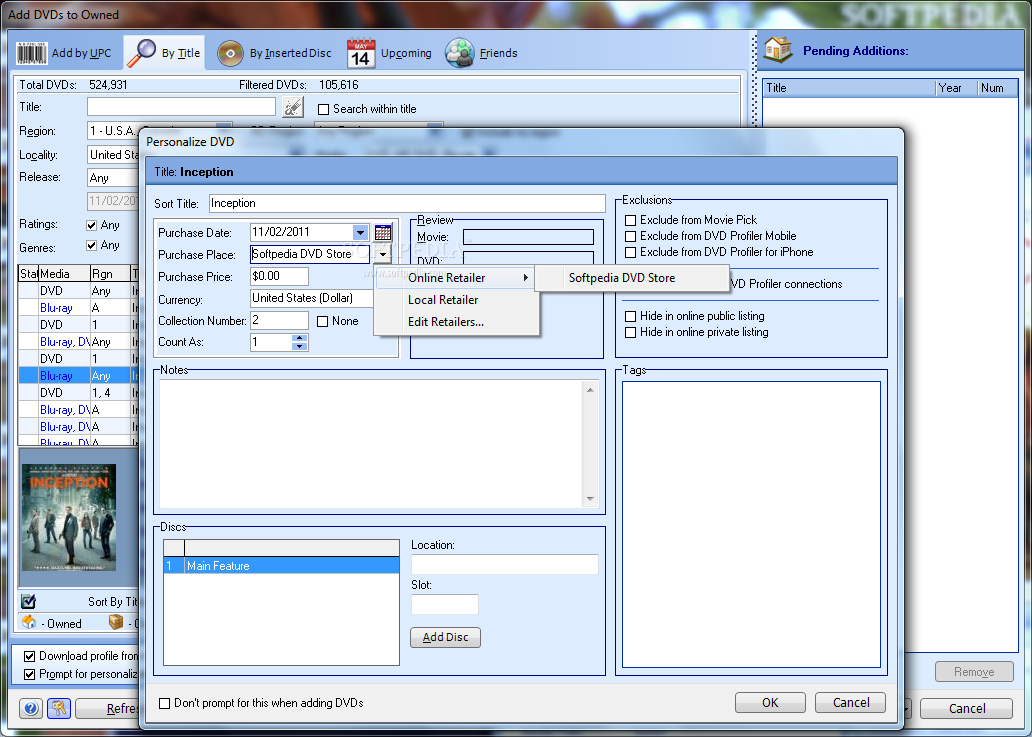Screen dimensions: 1032x737
Task: Click OK in Personalize DVD dialog
Action: [770, 703]
